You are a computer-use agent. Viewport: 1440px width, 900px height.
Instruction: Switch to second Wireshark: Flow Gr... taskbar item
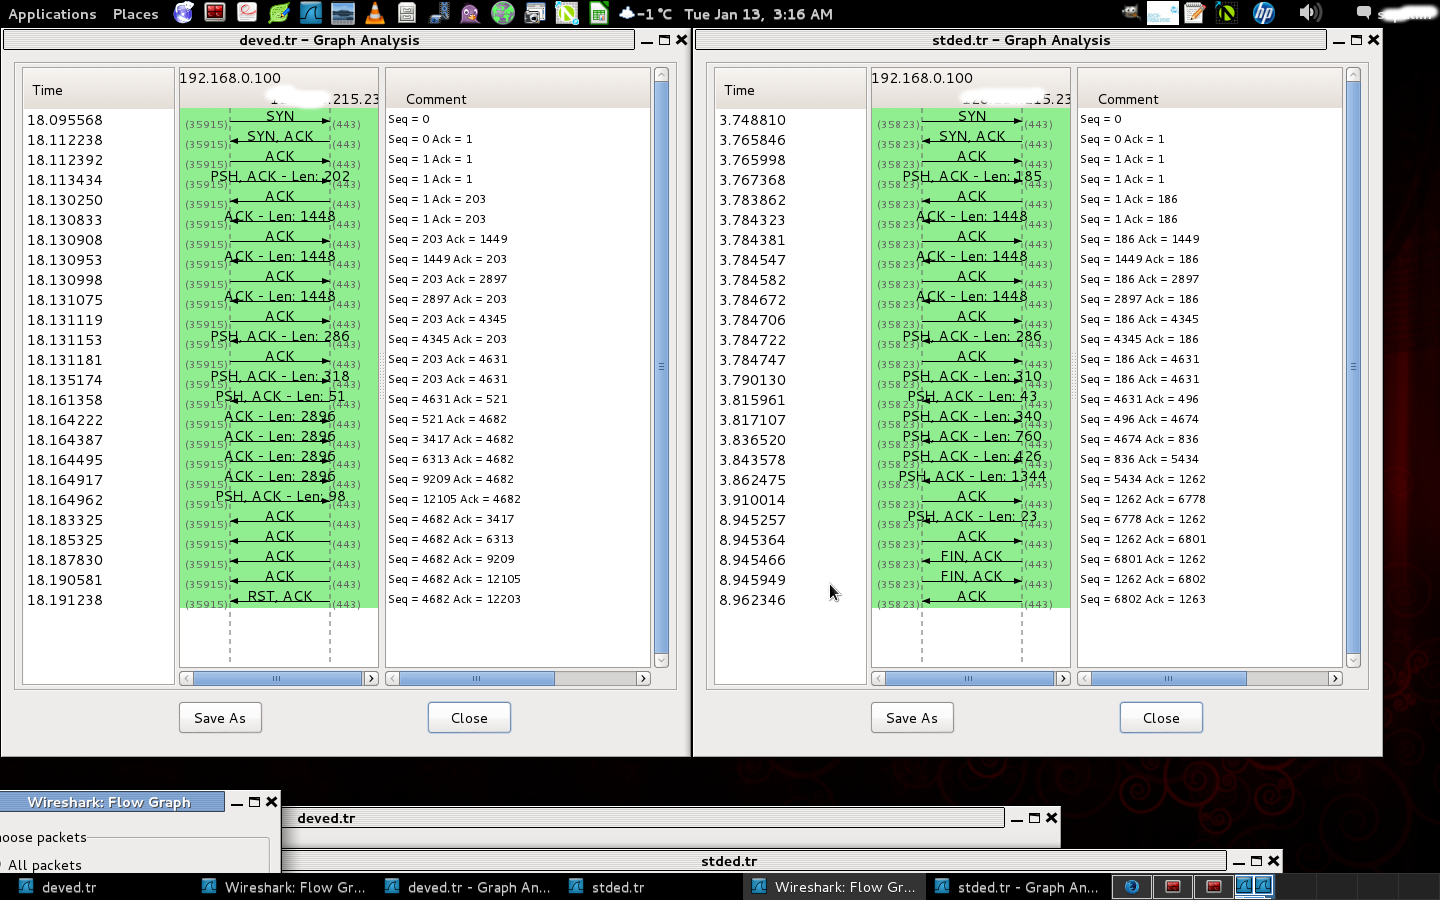click(834, 887)
